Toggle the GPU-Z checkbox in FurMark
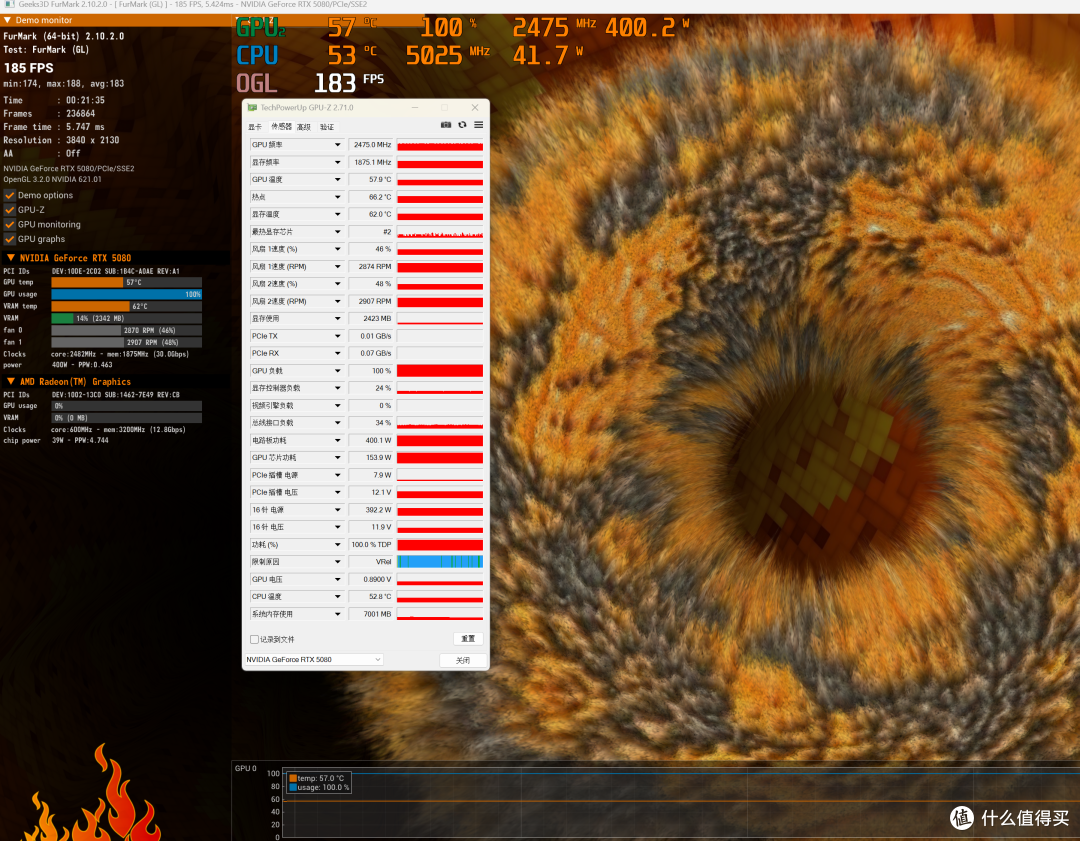Image resolution: width=1080 pixels, height=841 pixels. tap(10, 209)
